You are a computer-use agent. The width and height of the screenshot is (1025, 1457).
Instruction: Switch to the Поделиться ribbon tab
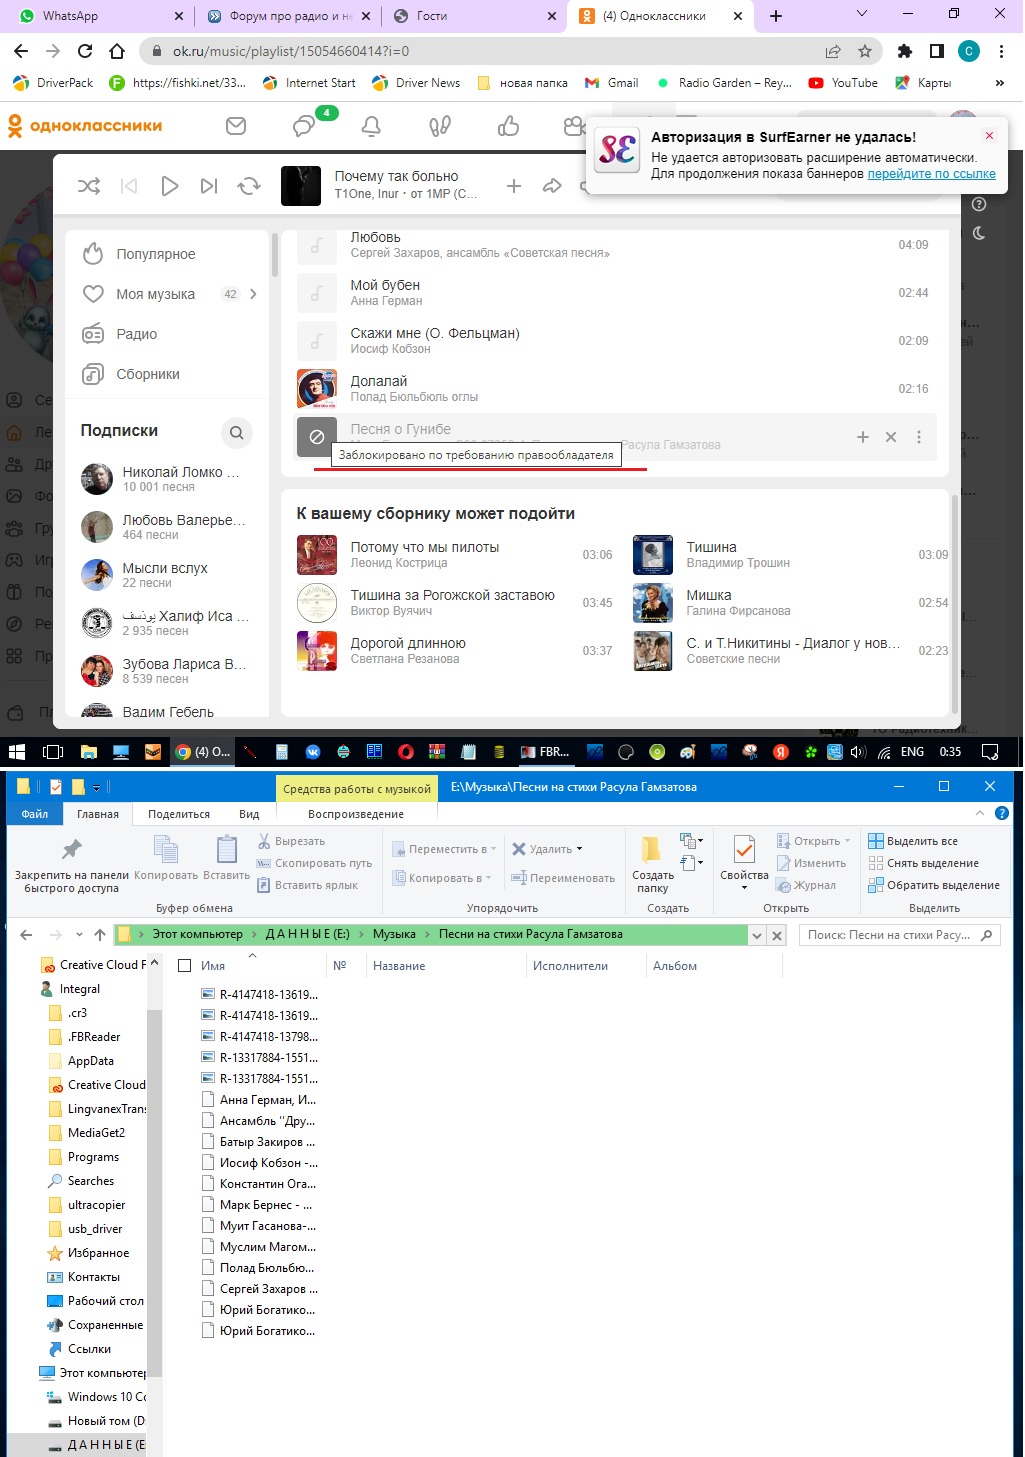pos(179,814)
